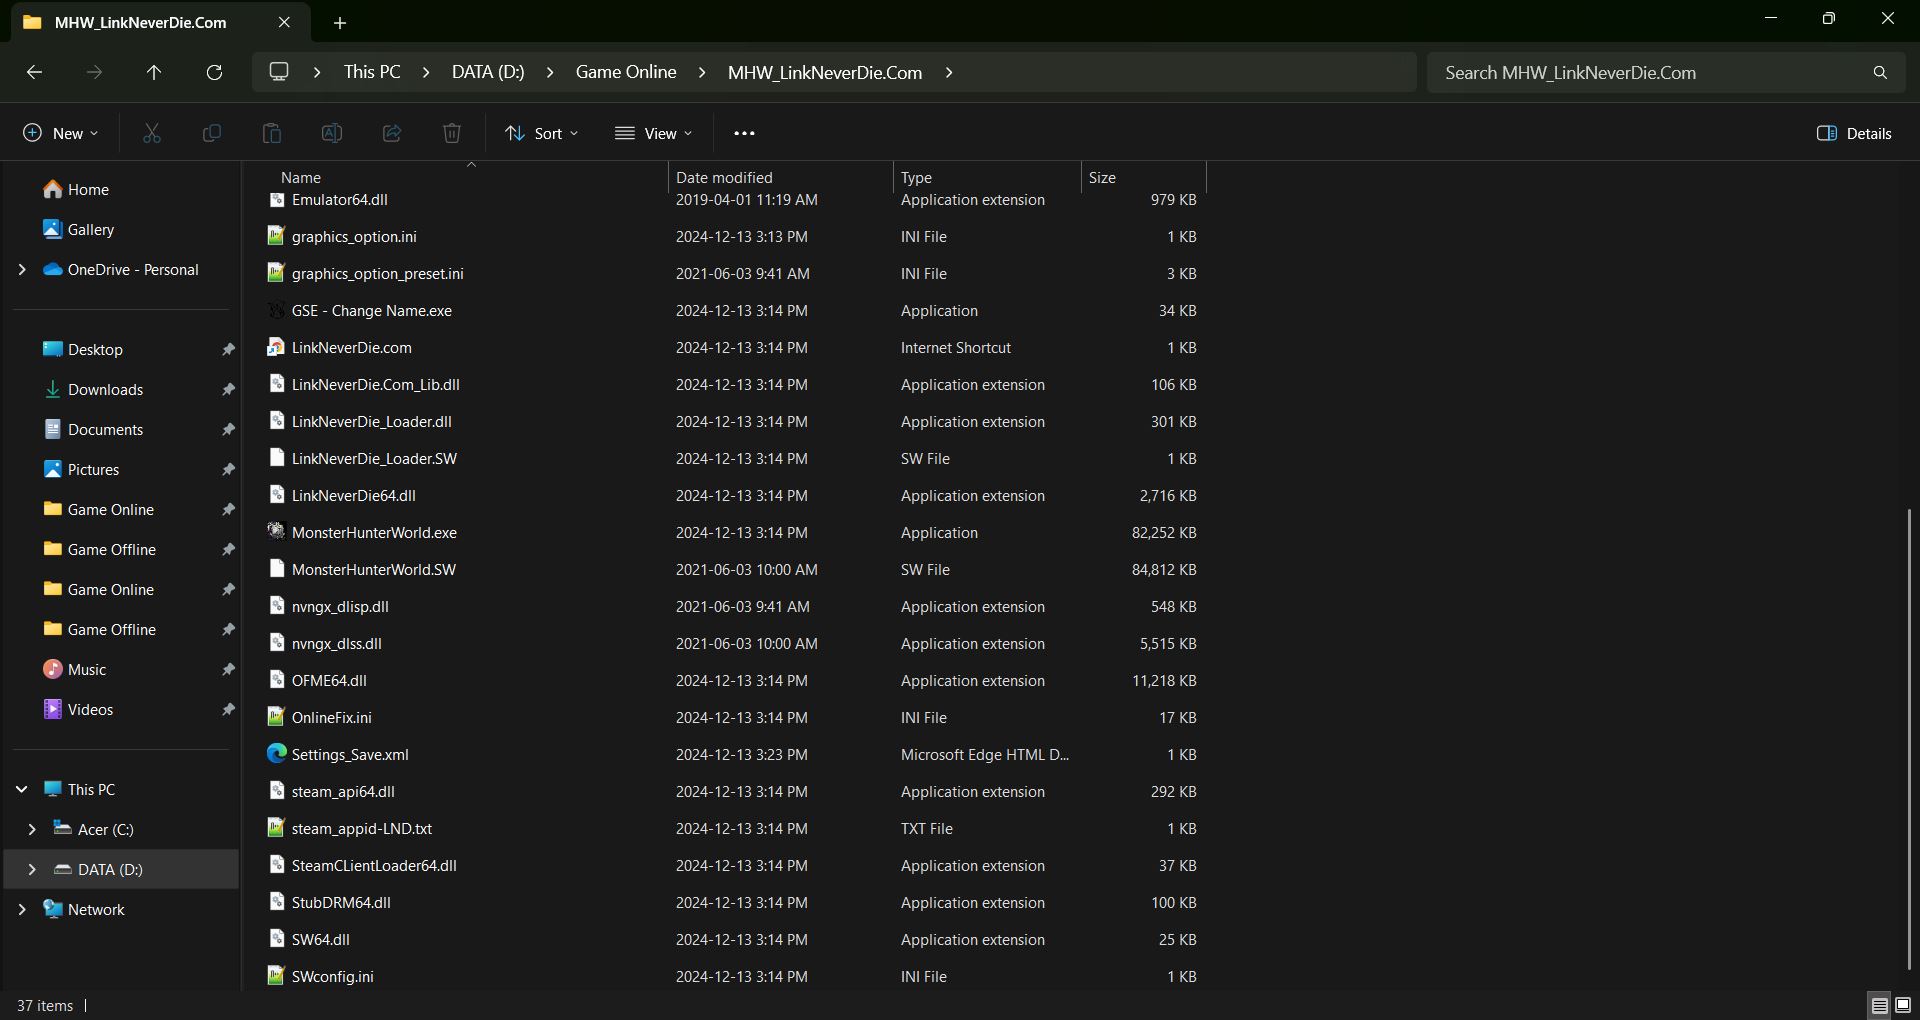Click the Up to parent folder arrow
Viewport: 1920px width, 1020px height.
154,73
